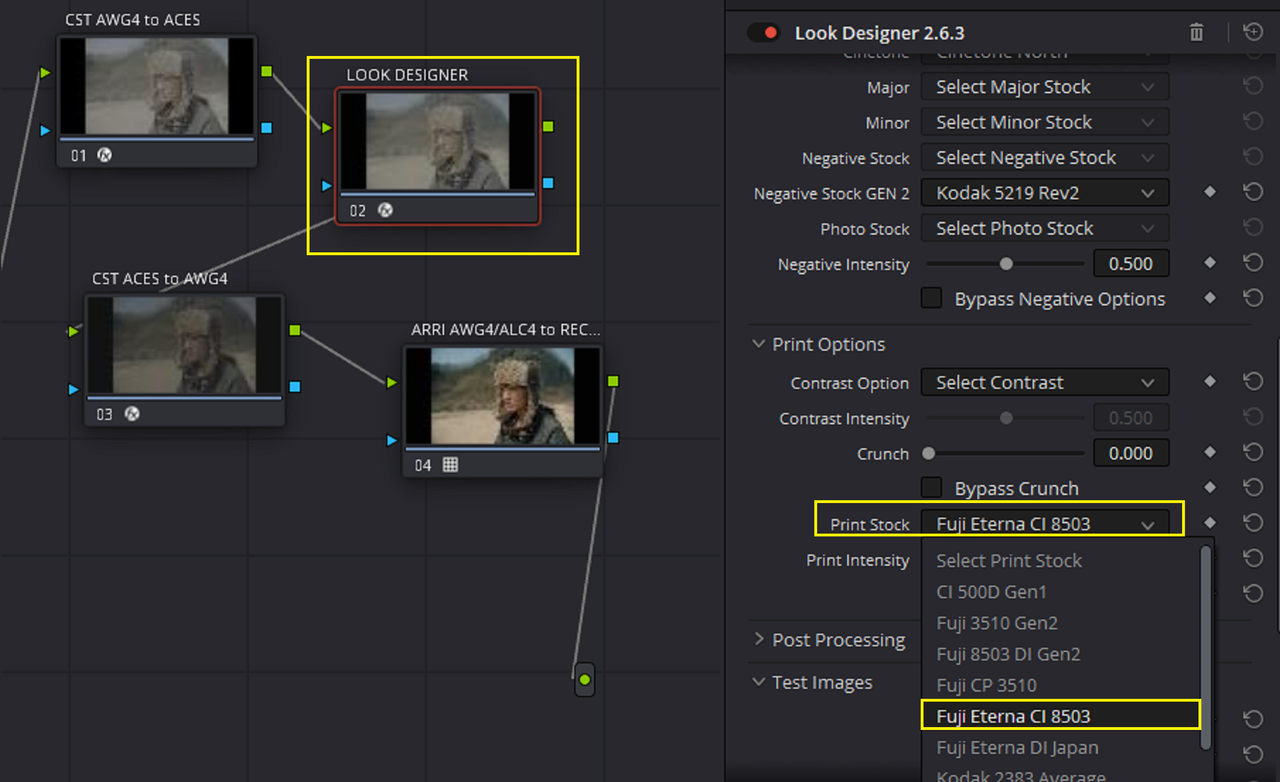Add keyframe for Contrast Option
1280x782 pixels.
[x=1210, y=382]
